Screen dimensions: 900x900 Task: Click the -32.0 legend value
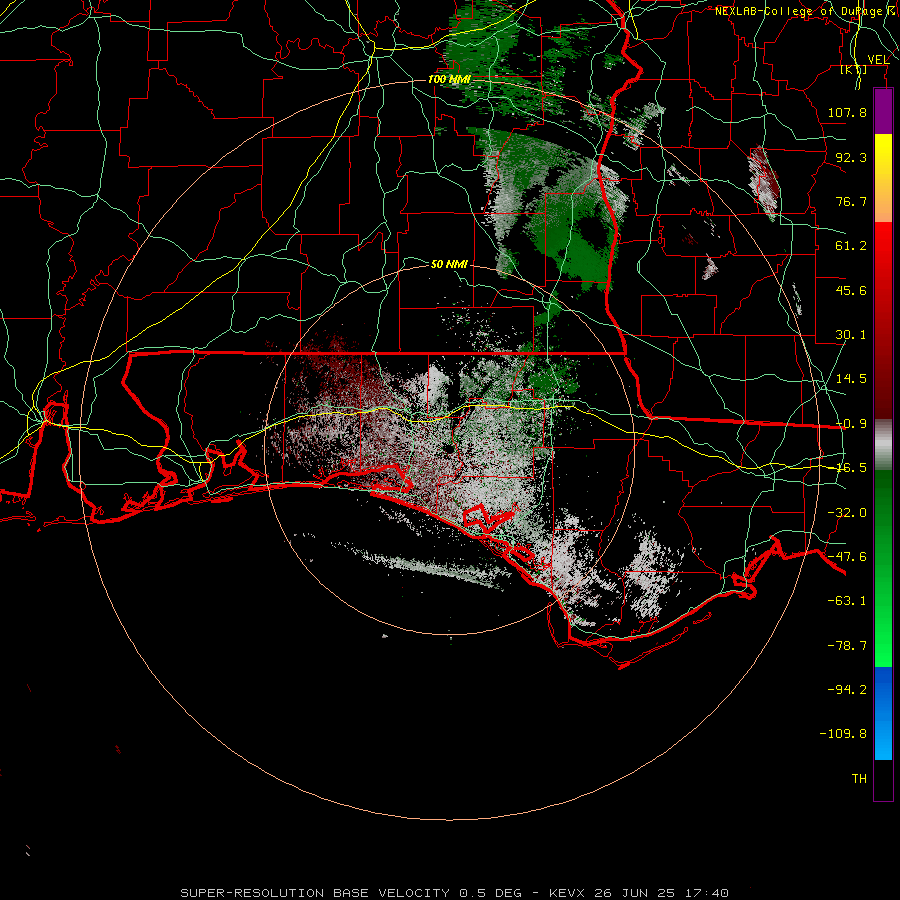[x=847, y=513]
